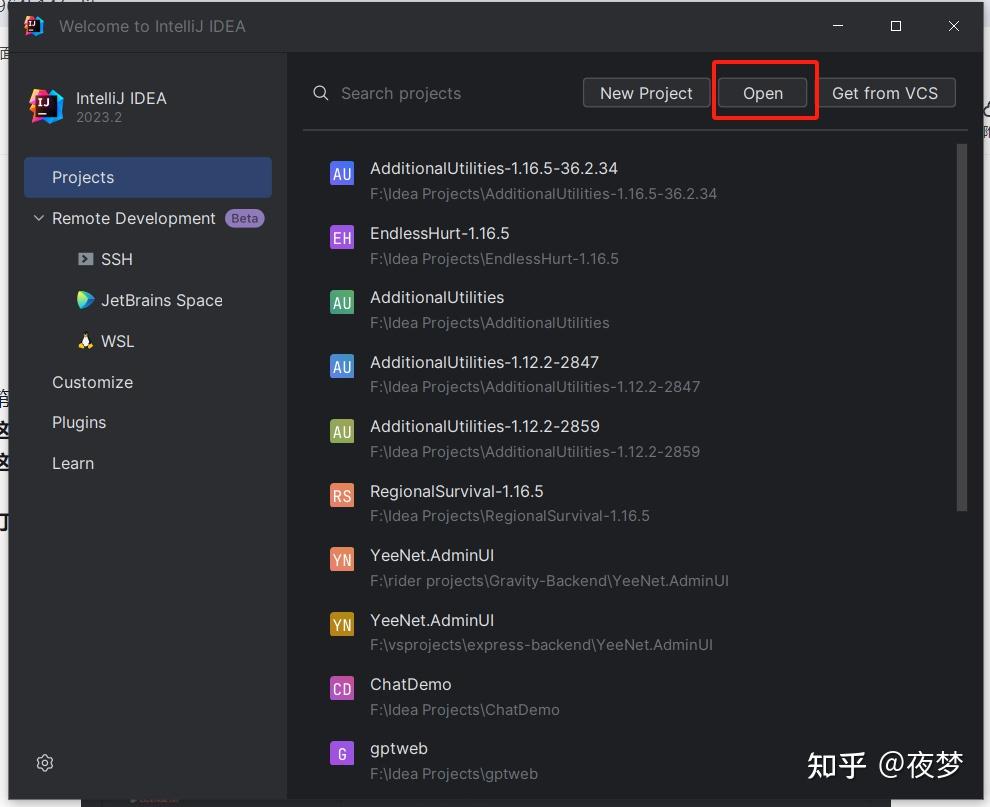The height and width of the screenshot is (807, 990).
Task: Click the JetBrains Space icon
Action: 85,300
